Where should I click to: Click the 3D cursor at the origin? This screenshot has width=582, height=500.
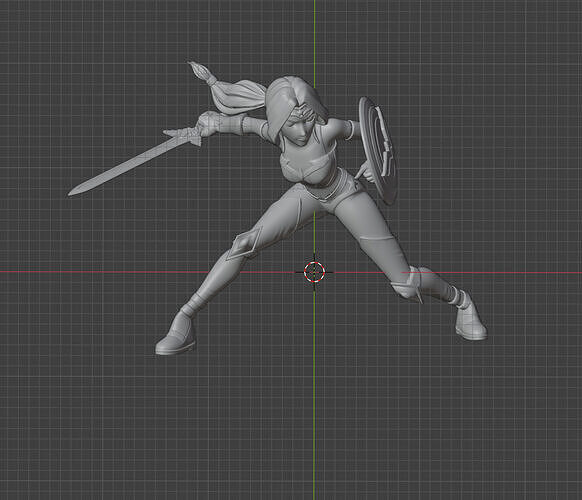[x=314, y=272]
